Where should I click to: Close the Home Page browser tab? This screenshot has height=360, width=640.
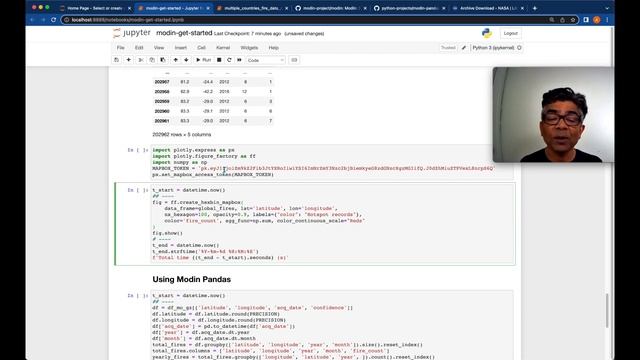click(x=129, y=8)
